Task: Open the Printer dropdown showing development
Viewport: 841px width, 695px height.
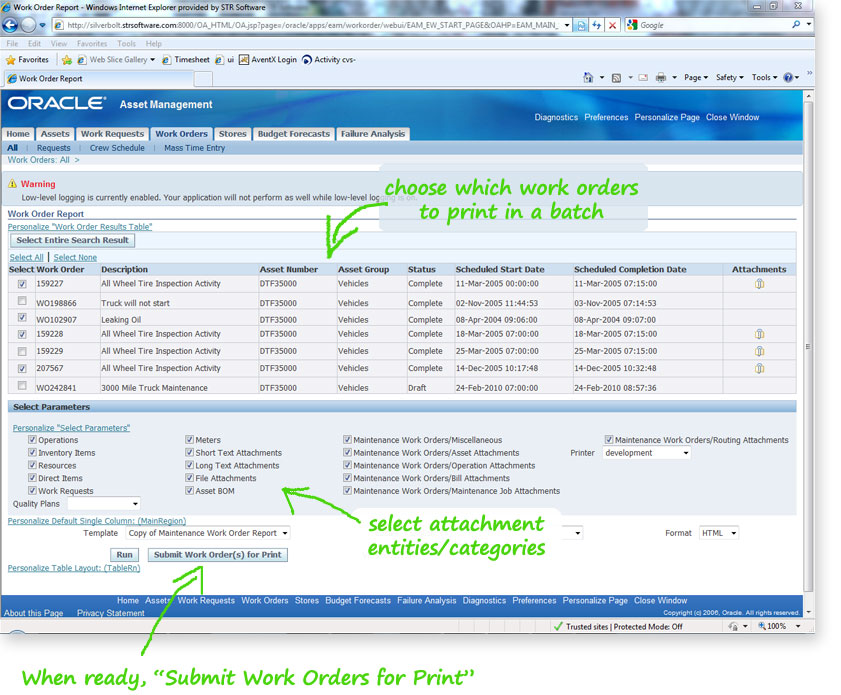Action: (x=646, y=453)
